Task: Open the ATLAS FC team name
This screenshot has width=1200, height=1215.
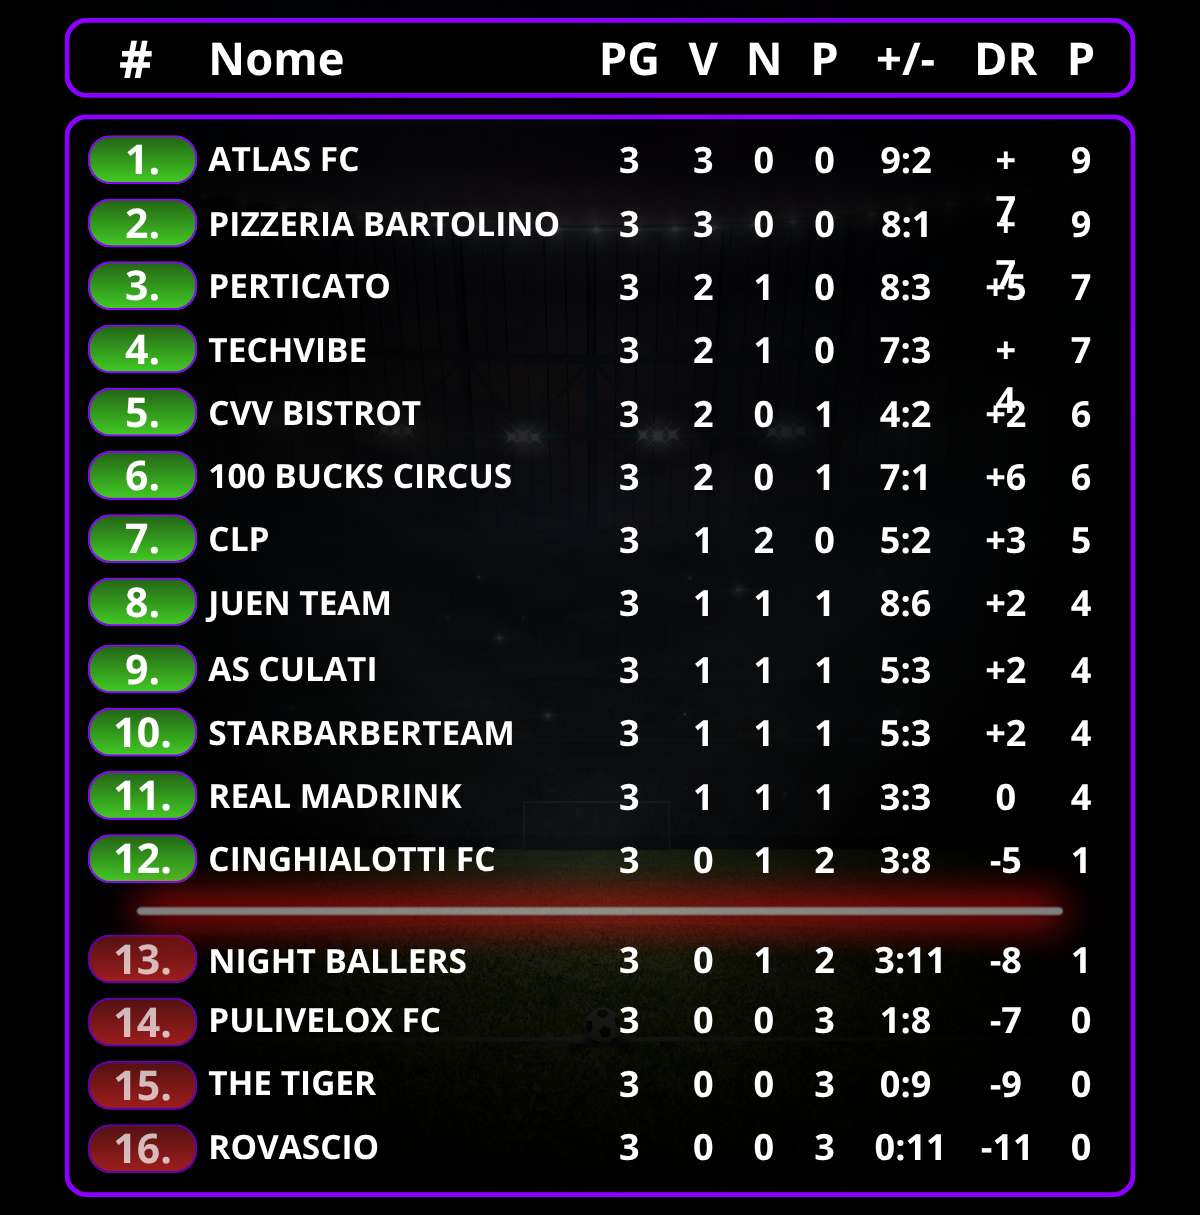Action: [283, 160]
